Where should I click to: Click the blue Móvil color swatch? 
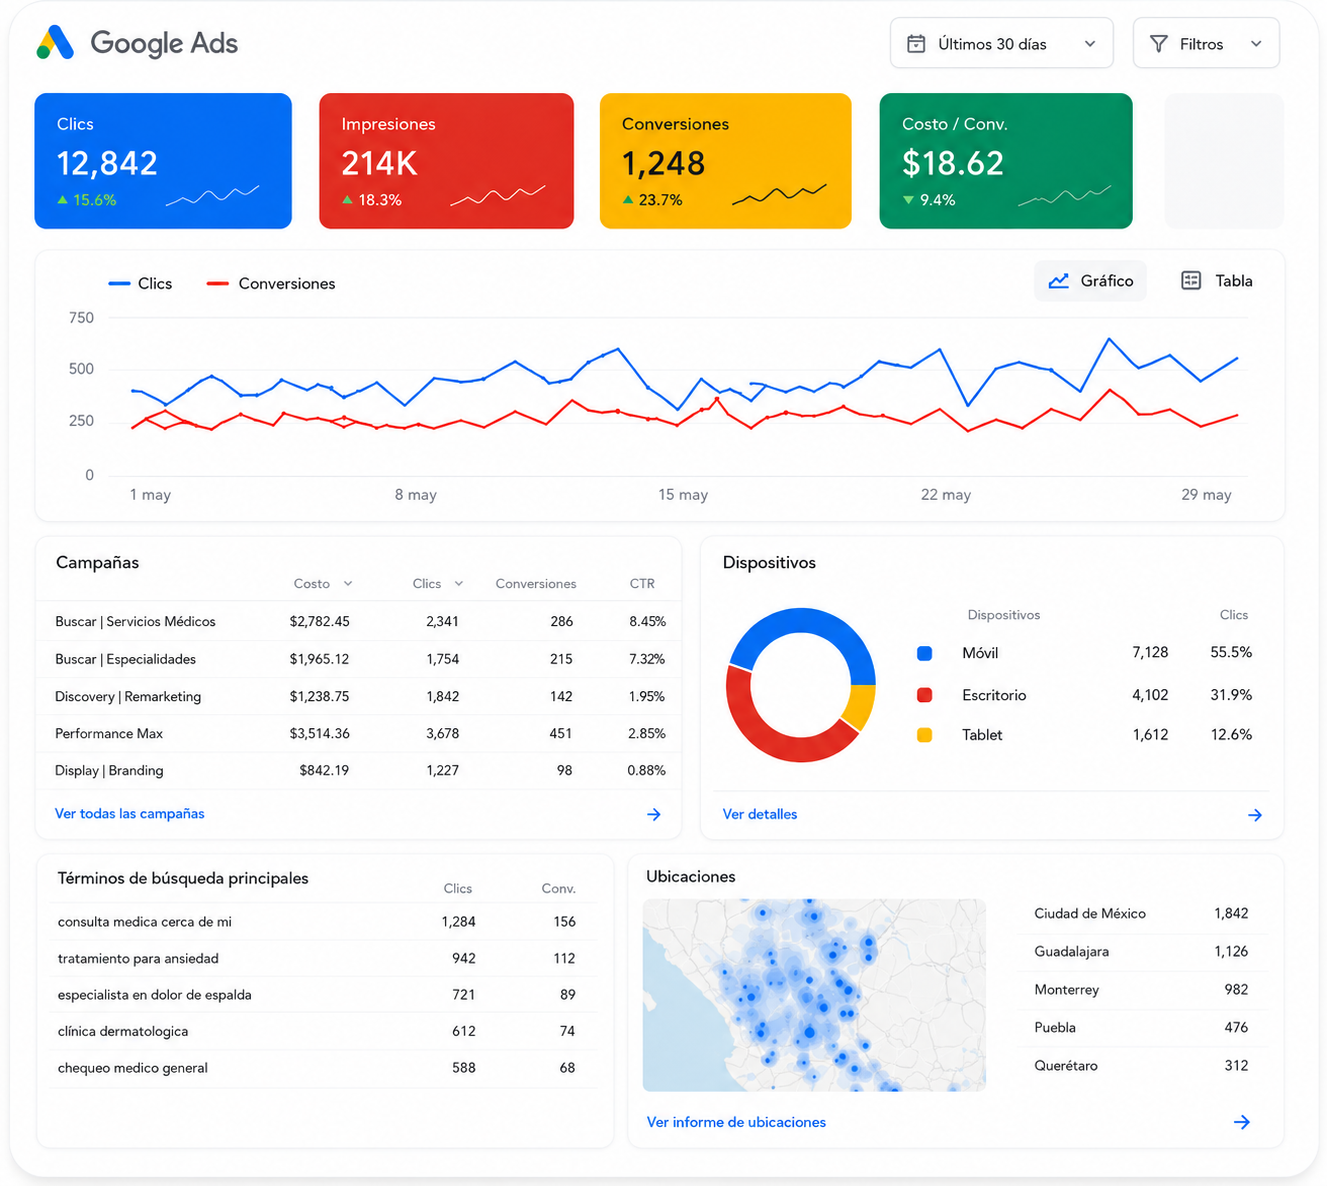tap(924, 653)
